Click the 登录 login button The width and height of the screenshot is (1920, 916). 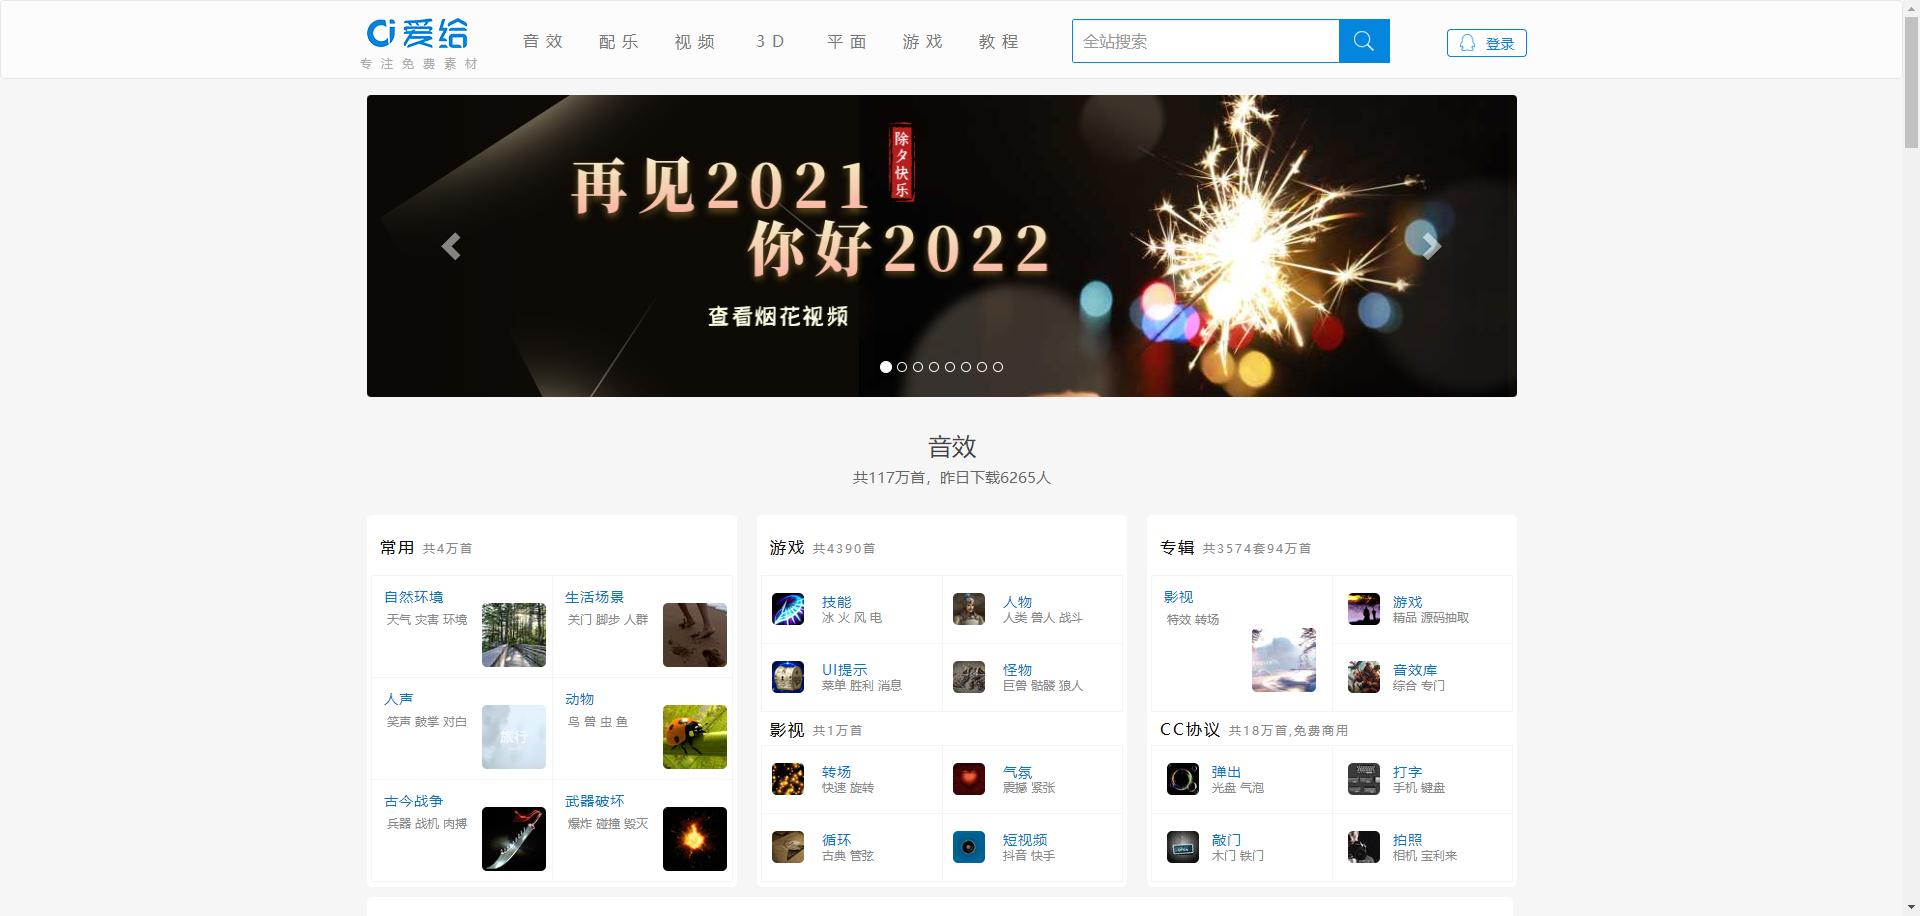click(x=1486, y=42)
